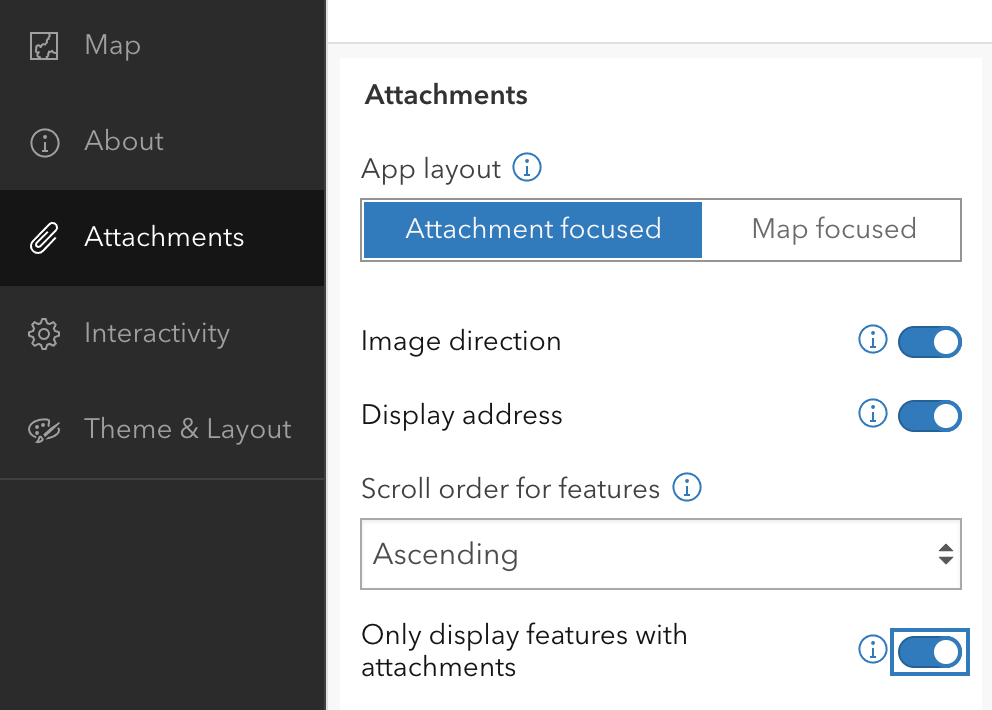Click the About info icon in sidebar
This screenshot has height=710, width=992.
44,141
